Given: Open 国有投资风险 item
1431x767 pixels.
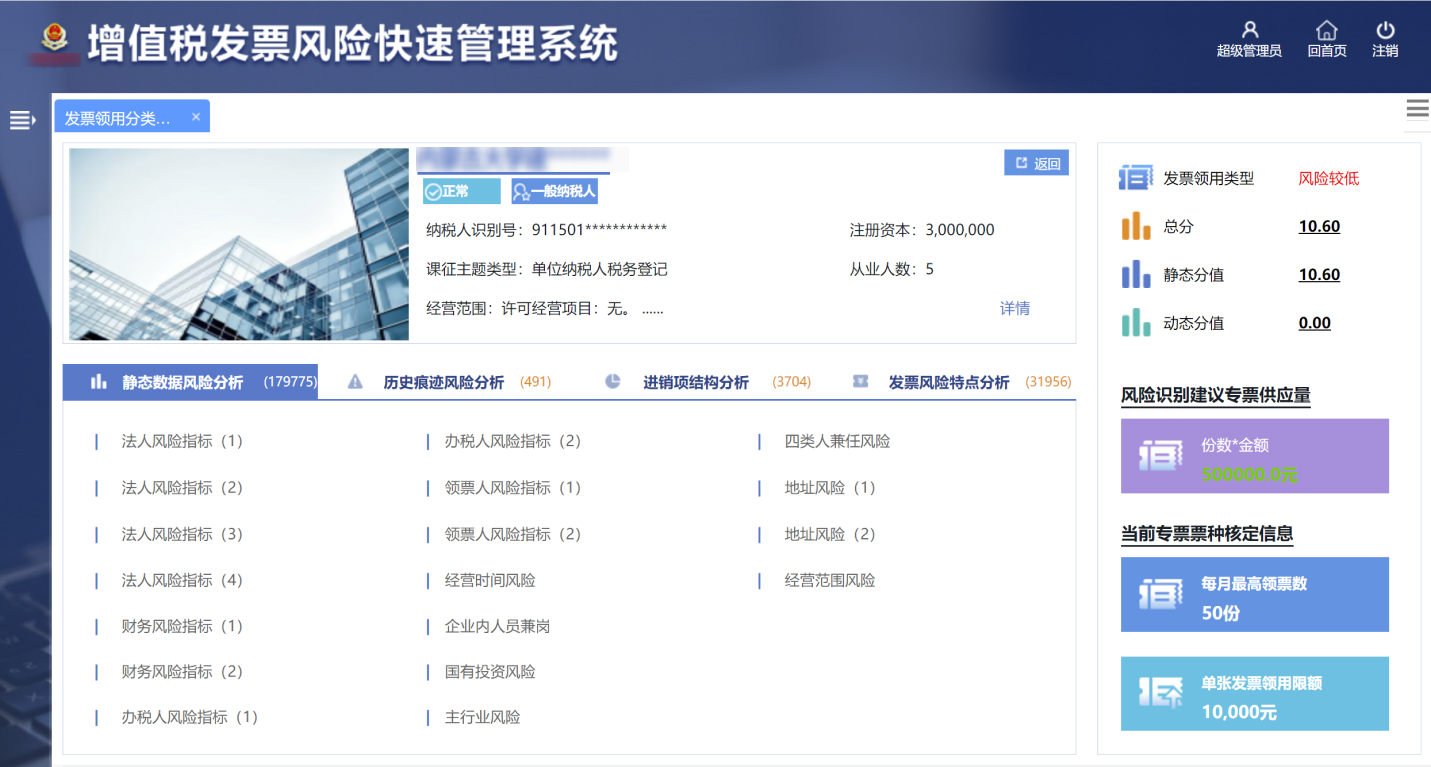Looking at the screenshot, I should pyautogui.click(x=490, y=672).
